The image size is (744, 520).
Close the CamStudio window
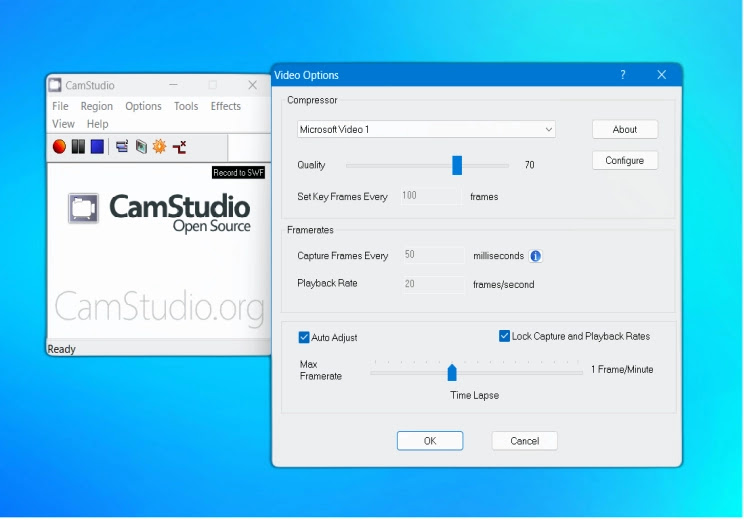pyautogui.click(x=252, y=85)
